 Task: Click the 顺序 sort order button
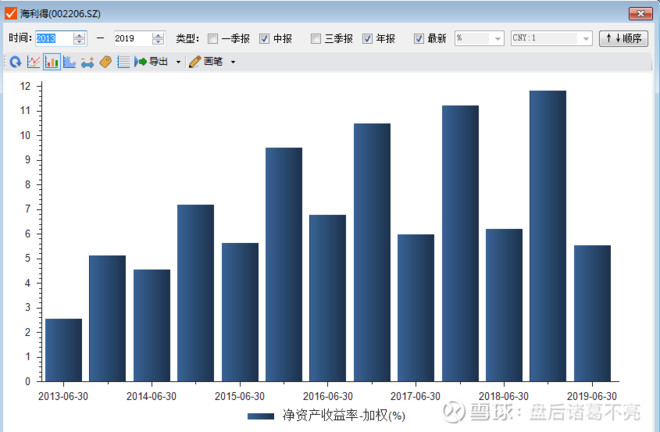coord(623,38)
